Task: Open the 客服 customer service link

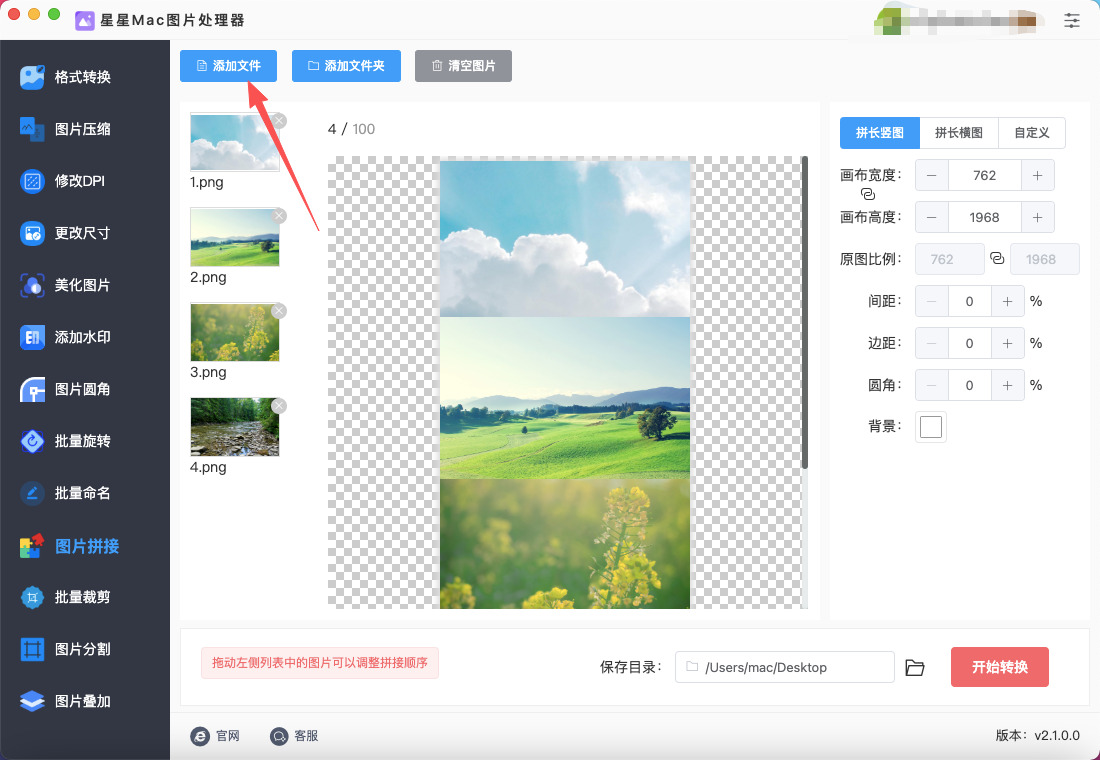Action: (x=295, y=735)
